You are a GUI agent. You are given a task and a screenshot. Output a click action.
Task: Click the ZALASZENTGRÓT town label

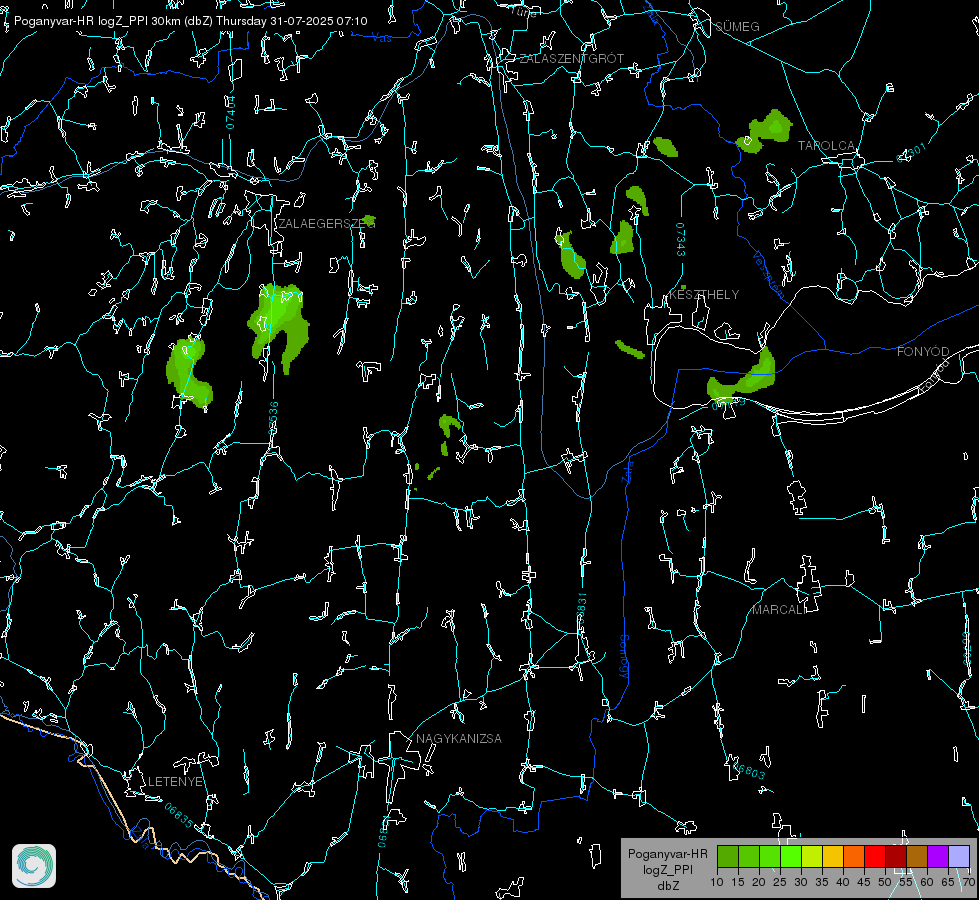point(572,59)
